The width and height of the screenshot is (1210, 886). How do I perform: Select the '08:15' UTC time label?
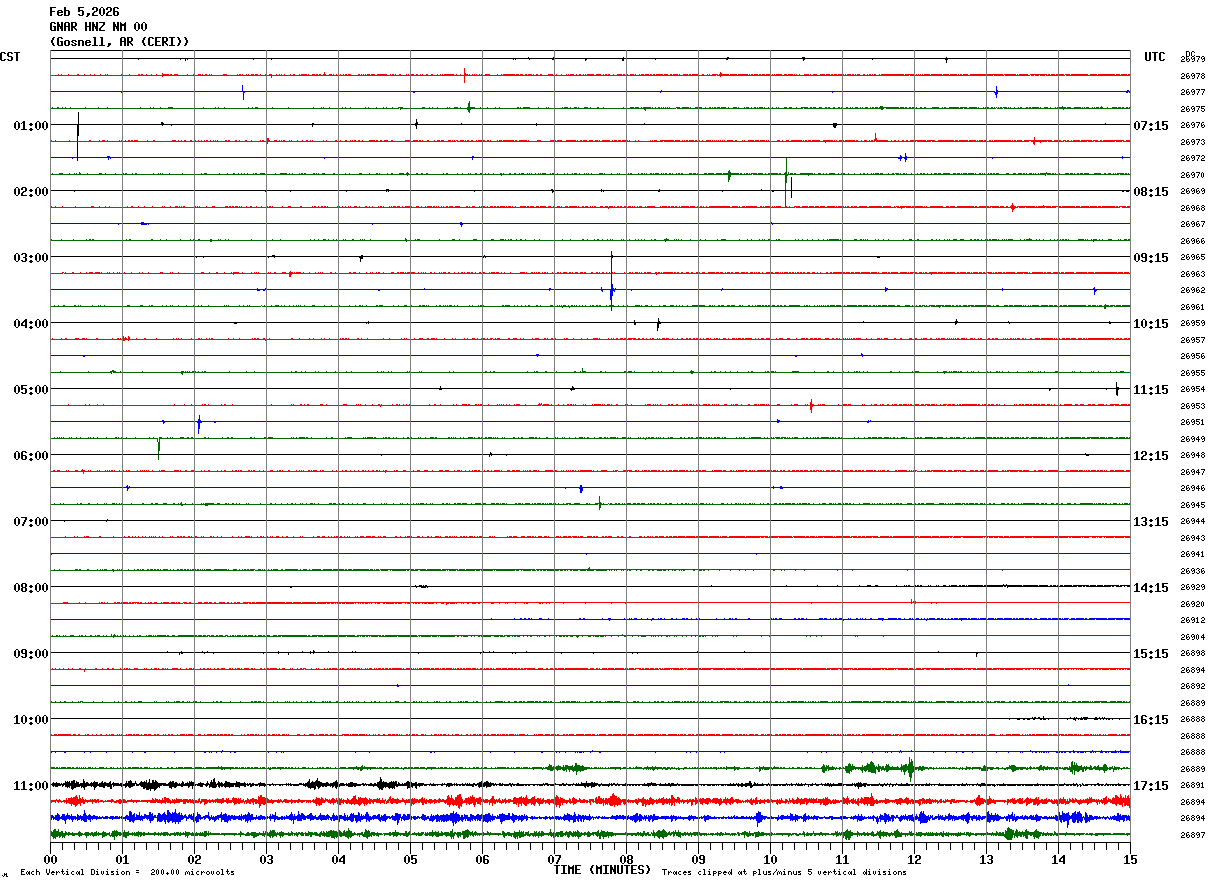point(1150,192)
